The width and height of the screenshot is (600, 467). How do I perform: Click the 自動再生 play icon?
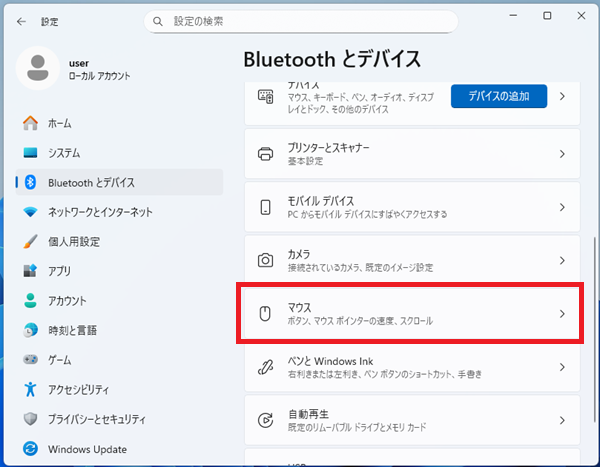(265, 420)
